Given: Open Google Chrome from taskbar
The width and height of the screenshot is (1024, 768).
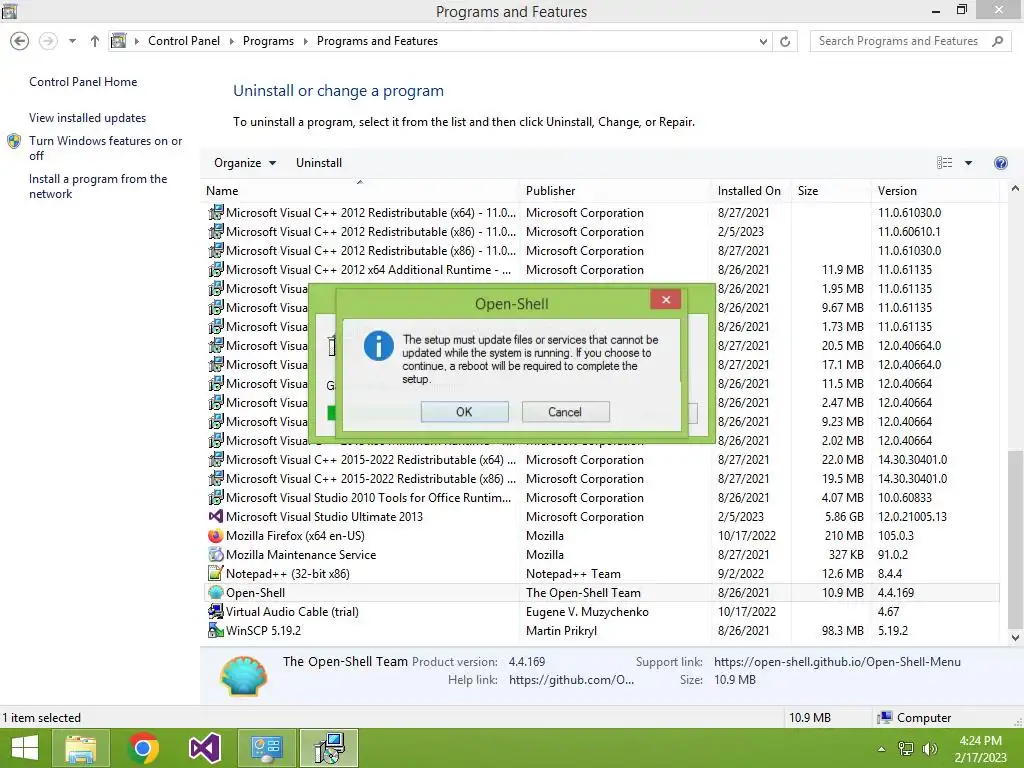Looking at the screenshot, I should pyautogui.click(x=143, y=748).
